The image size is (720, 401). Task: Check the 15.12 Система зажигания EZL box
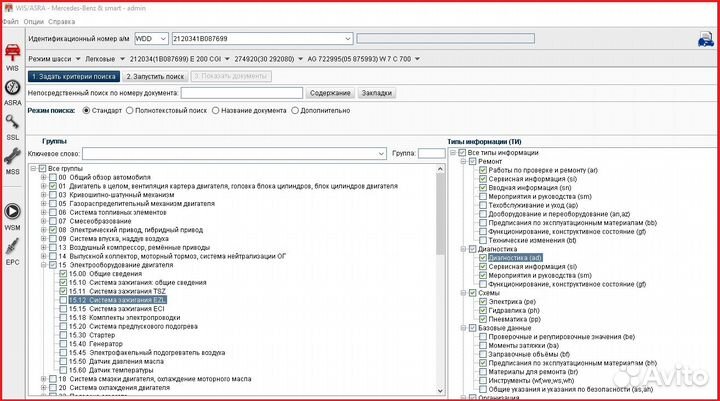[x=62, y=299]
